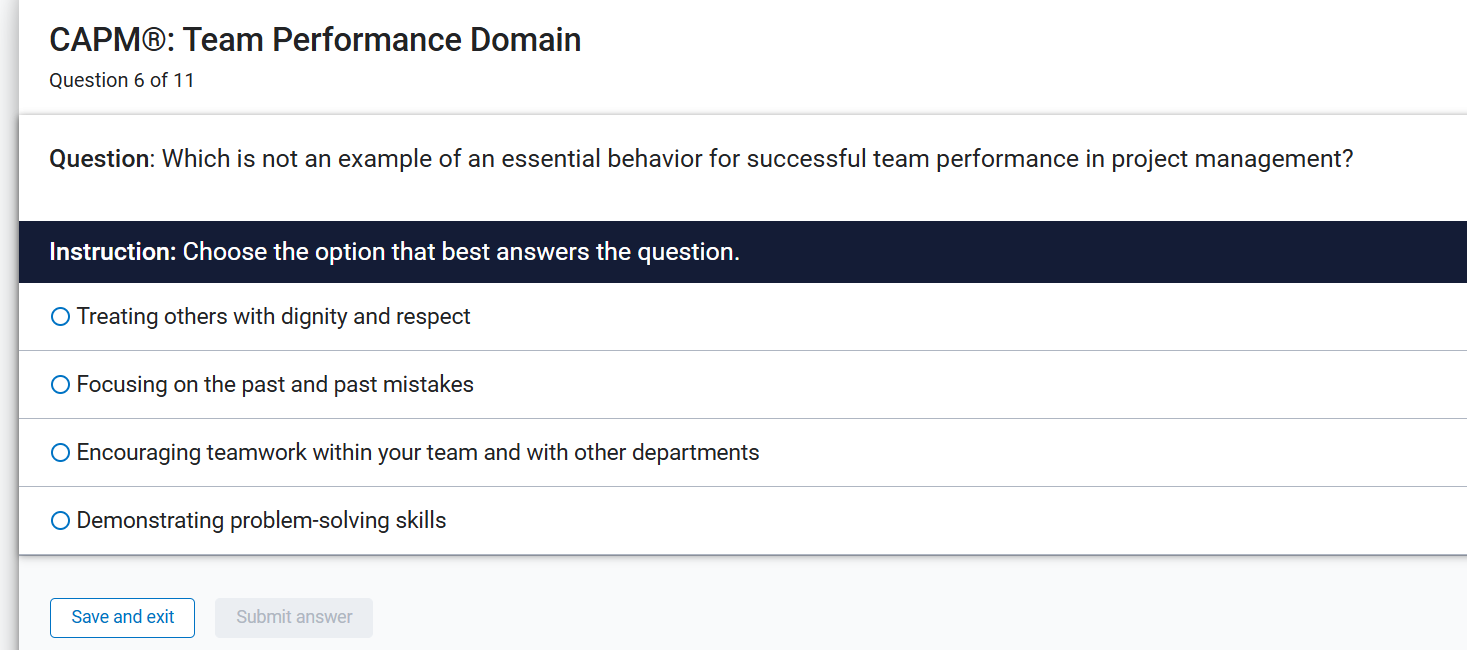
Task: Click the "Submit answer" button
Action: tap(293, 617)
